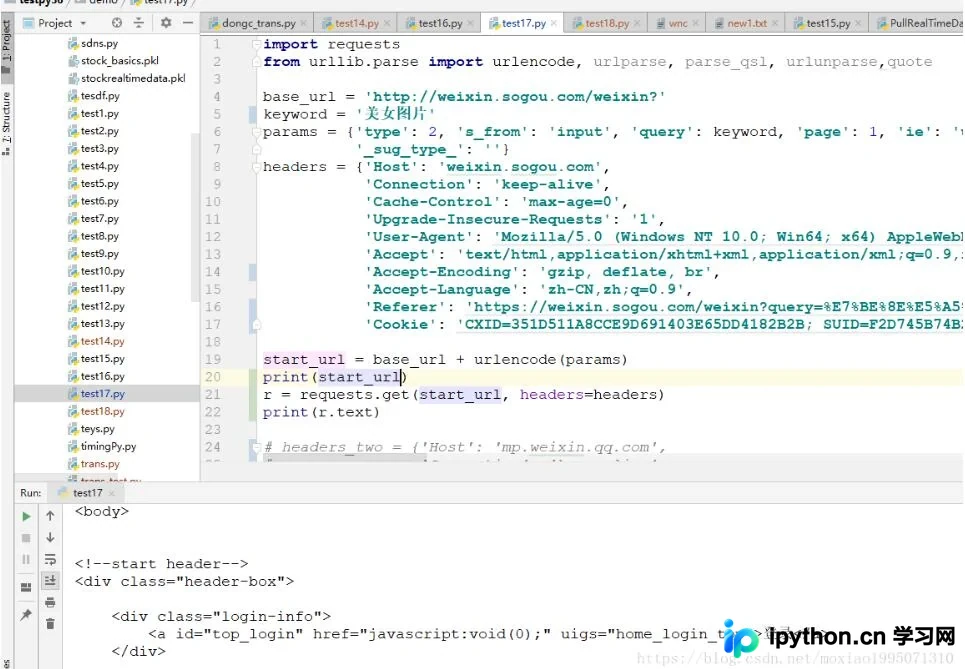Screen dimensions: 965x669
Task: Click 'print(r.text)' on line 22
Action: (x=321, y=412)
